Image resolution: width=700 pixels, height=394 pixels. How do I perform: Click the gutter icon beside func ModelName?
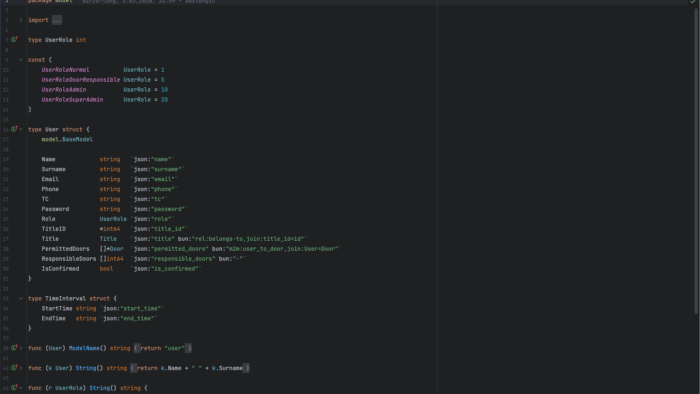tap(14, 348)
